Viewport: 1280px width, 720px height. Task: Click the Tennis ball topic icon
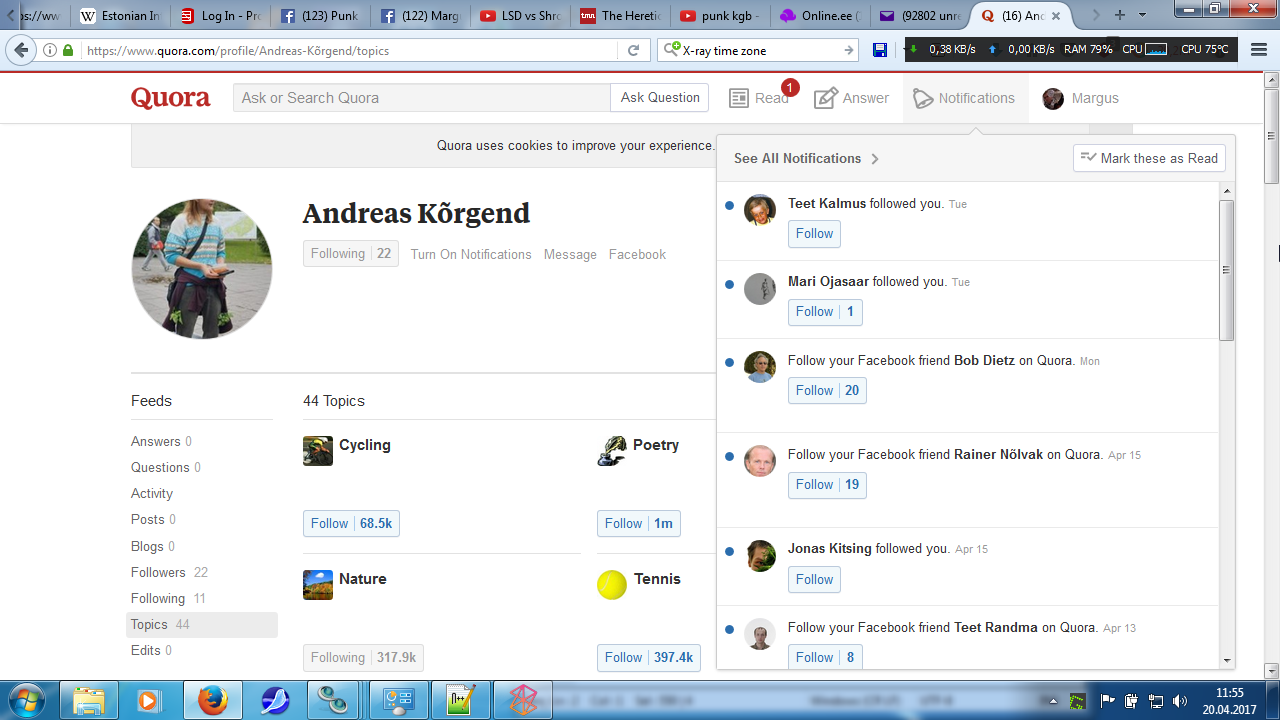tap(612, 585)
